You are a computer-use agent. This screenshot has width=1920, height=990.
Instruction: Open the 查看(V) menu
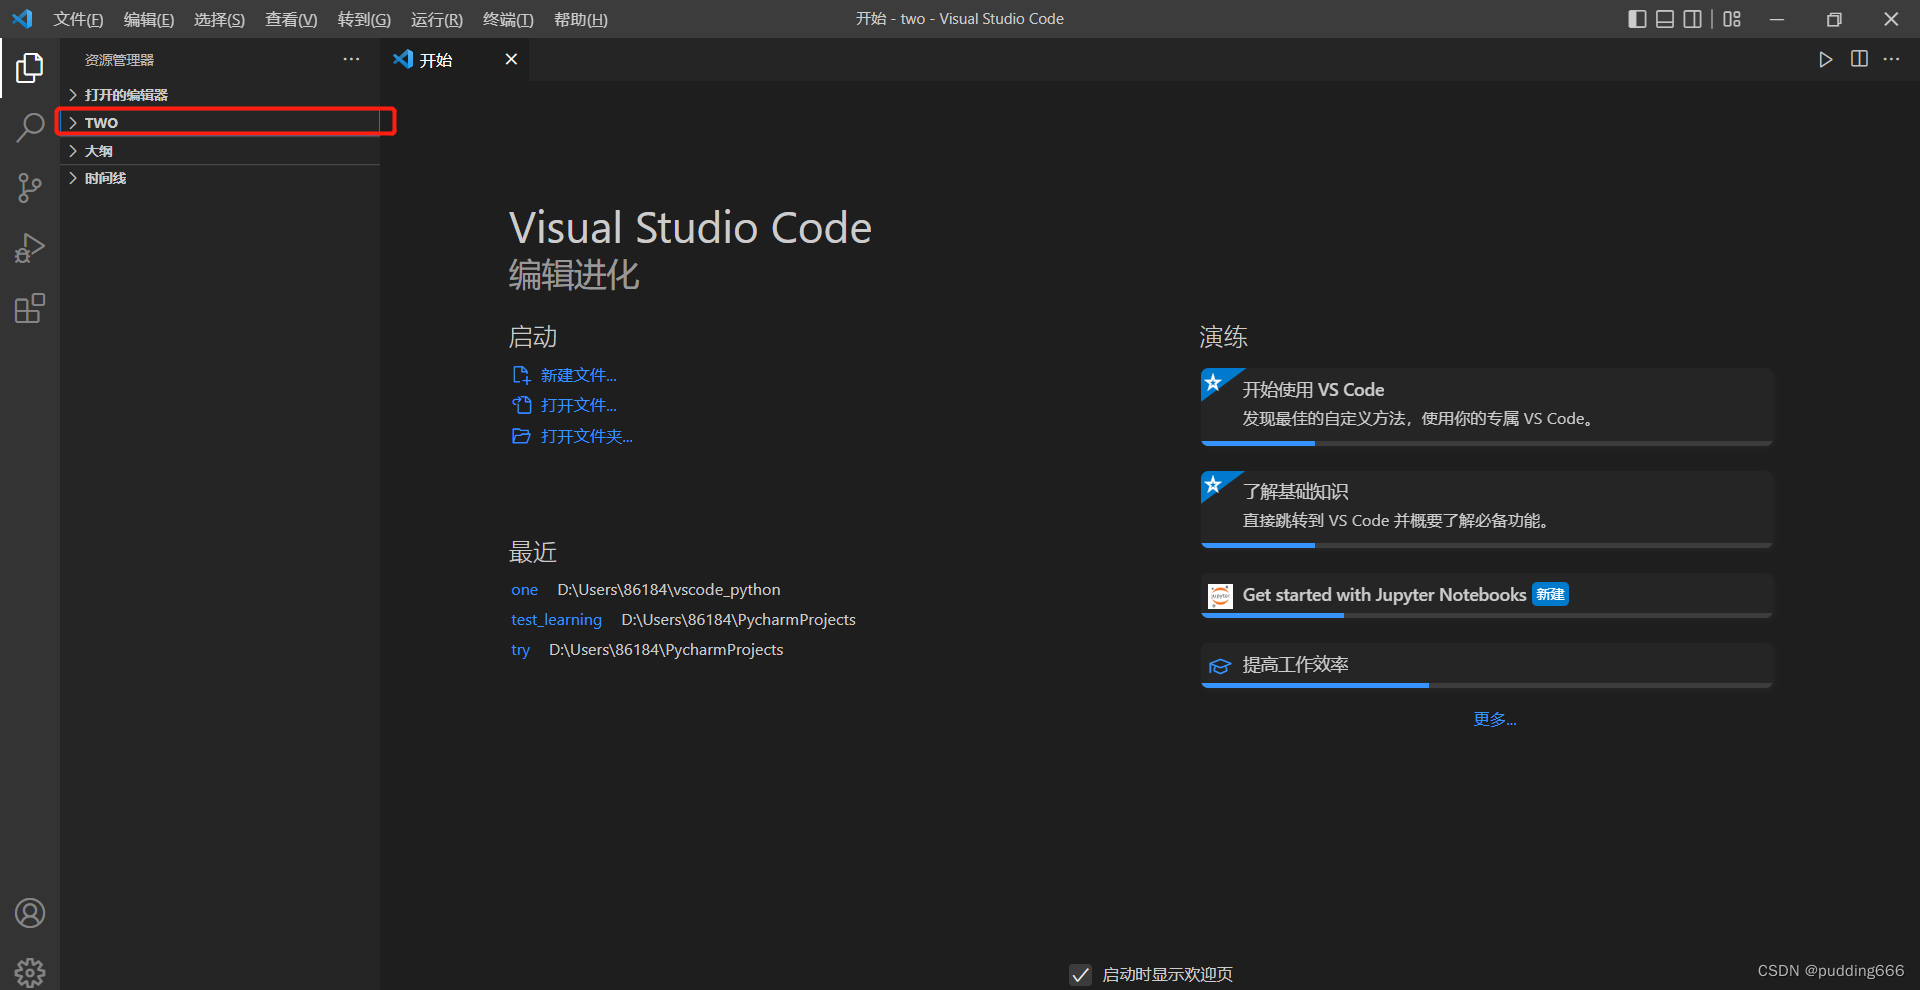[291, 20]
